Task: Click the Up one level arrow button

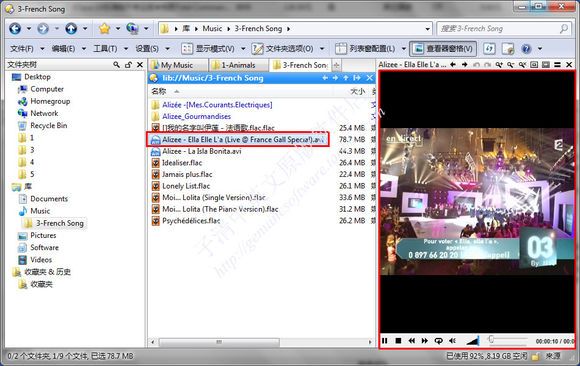Action: click(x=71, y=28)
